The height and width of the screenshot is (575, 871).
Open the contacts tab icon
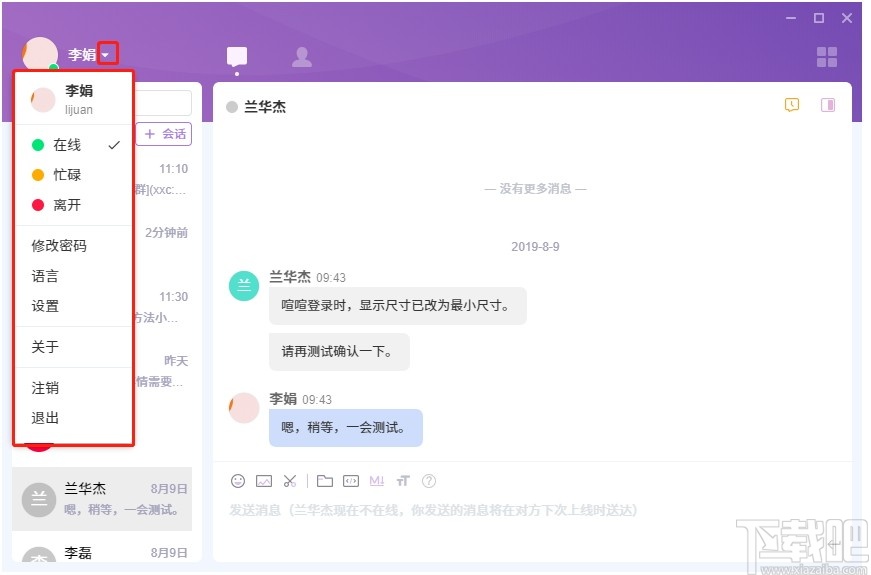[x=302, y=57]
